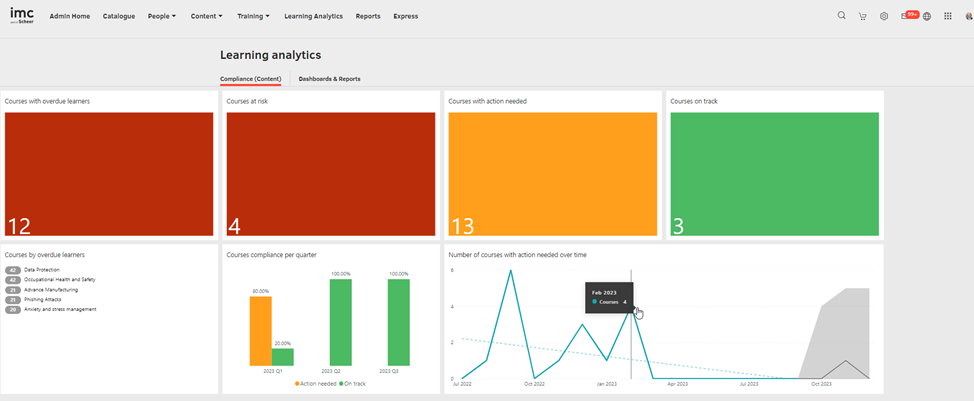
Task: Select the Compliance (Content) tab
Action: pyautogui.click(x=250, y=78)
